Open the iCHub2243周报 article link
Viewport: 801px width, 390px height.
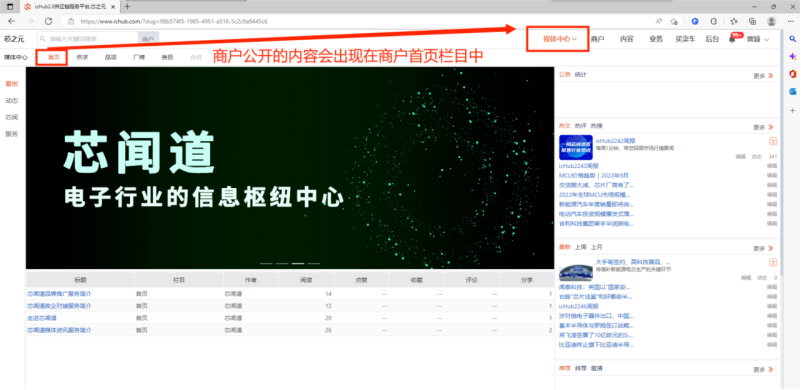pos(578,166)
